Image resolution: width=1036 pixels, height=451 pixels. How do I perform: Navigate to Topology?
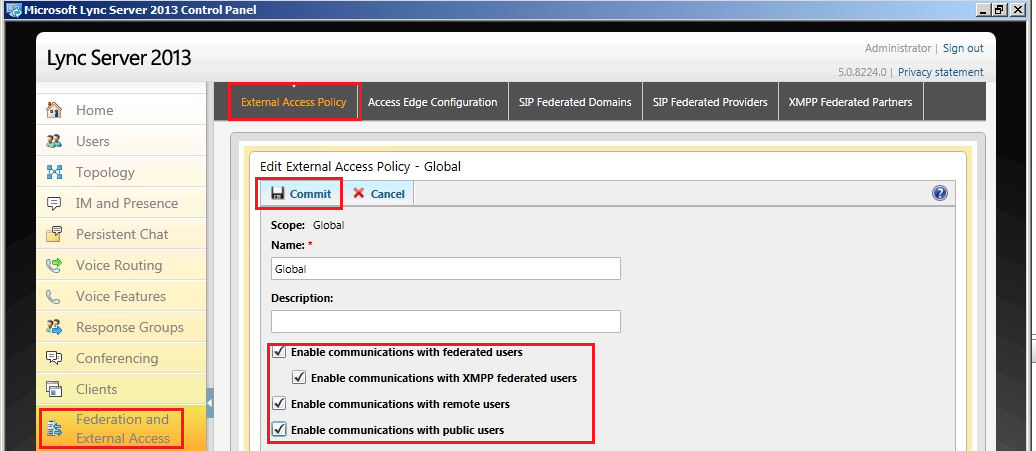(x=122, y=172)
